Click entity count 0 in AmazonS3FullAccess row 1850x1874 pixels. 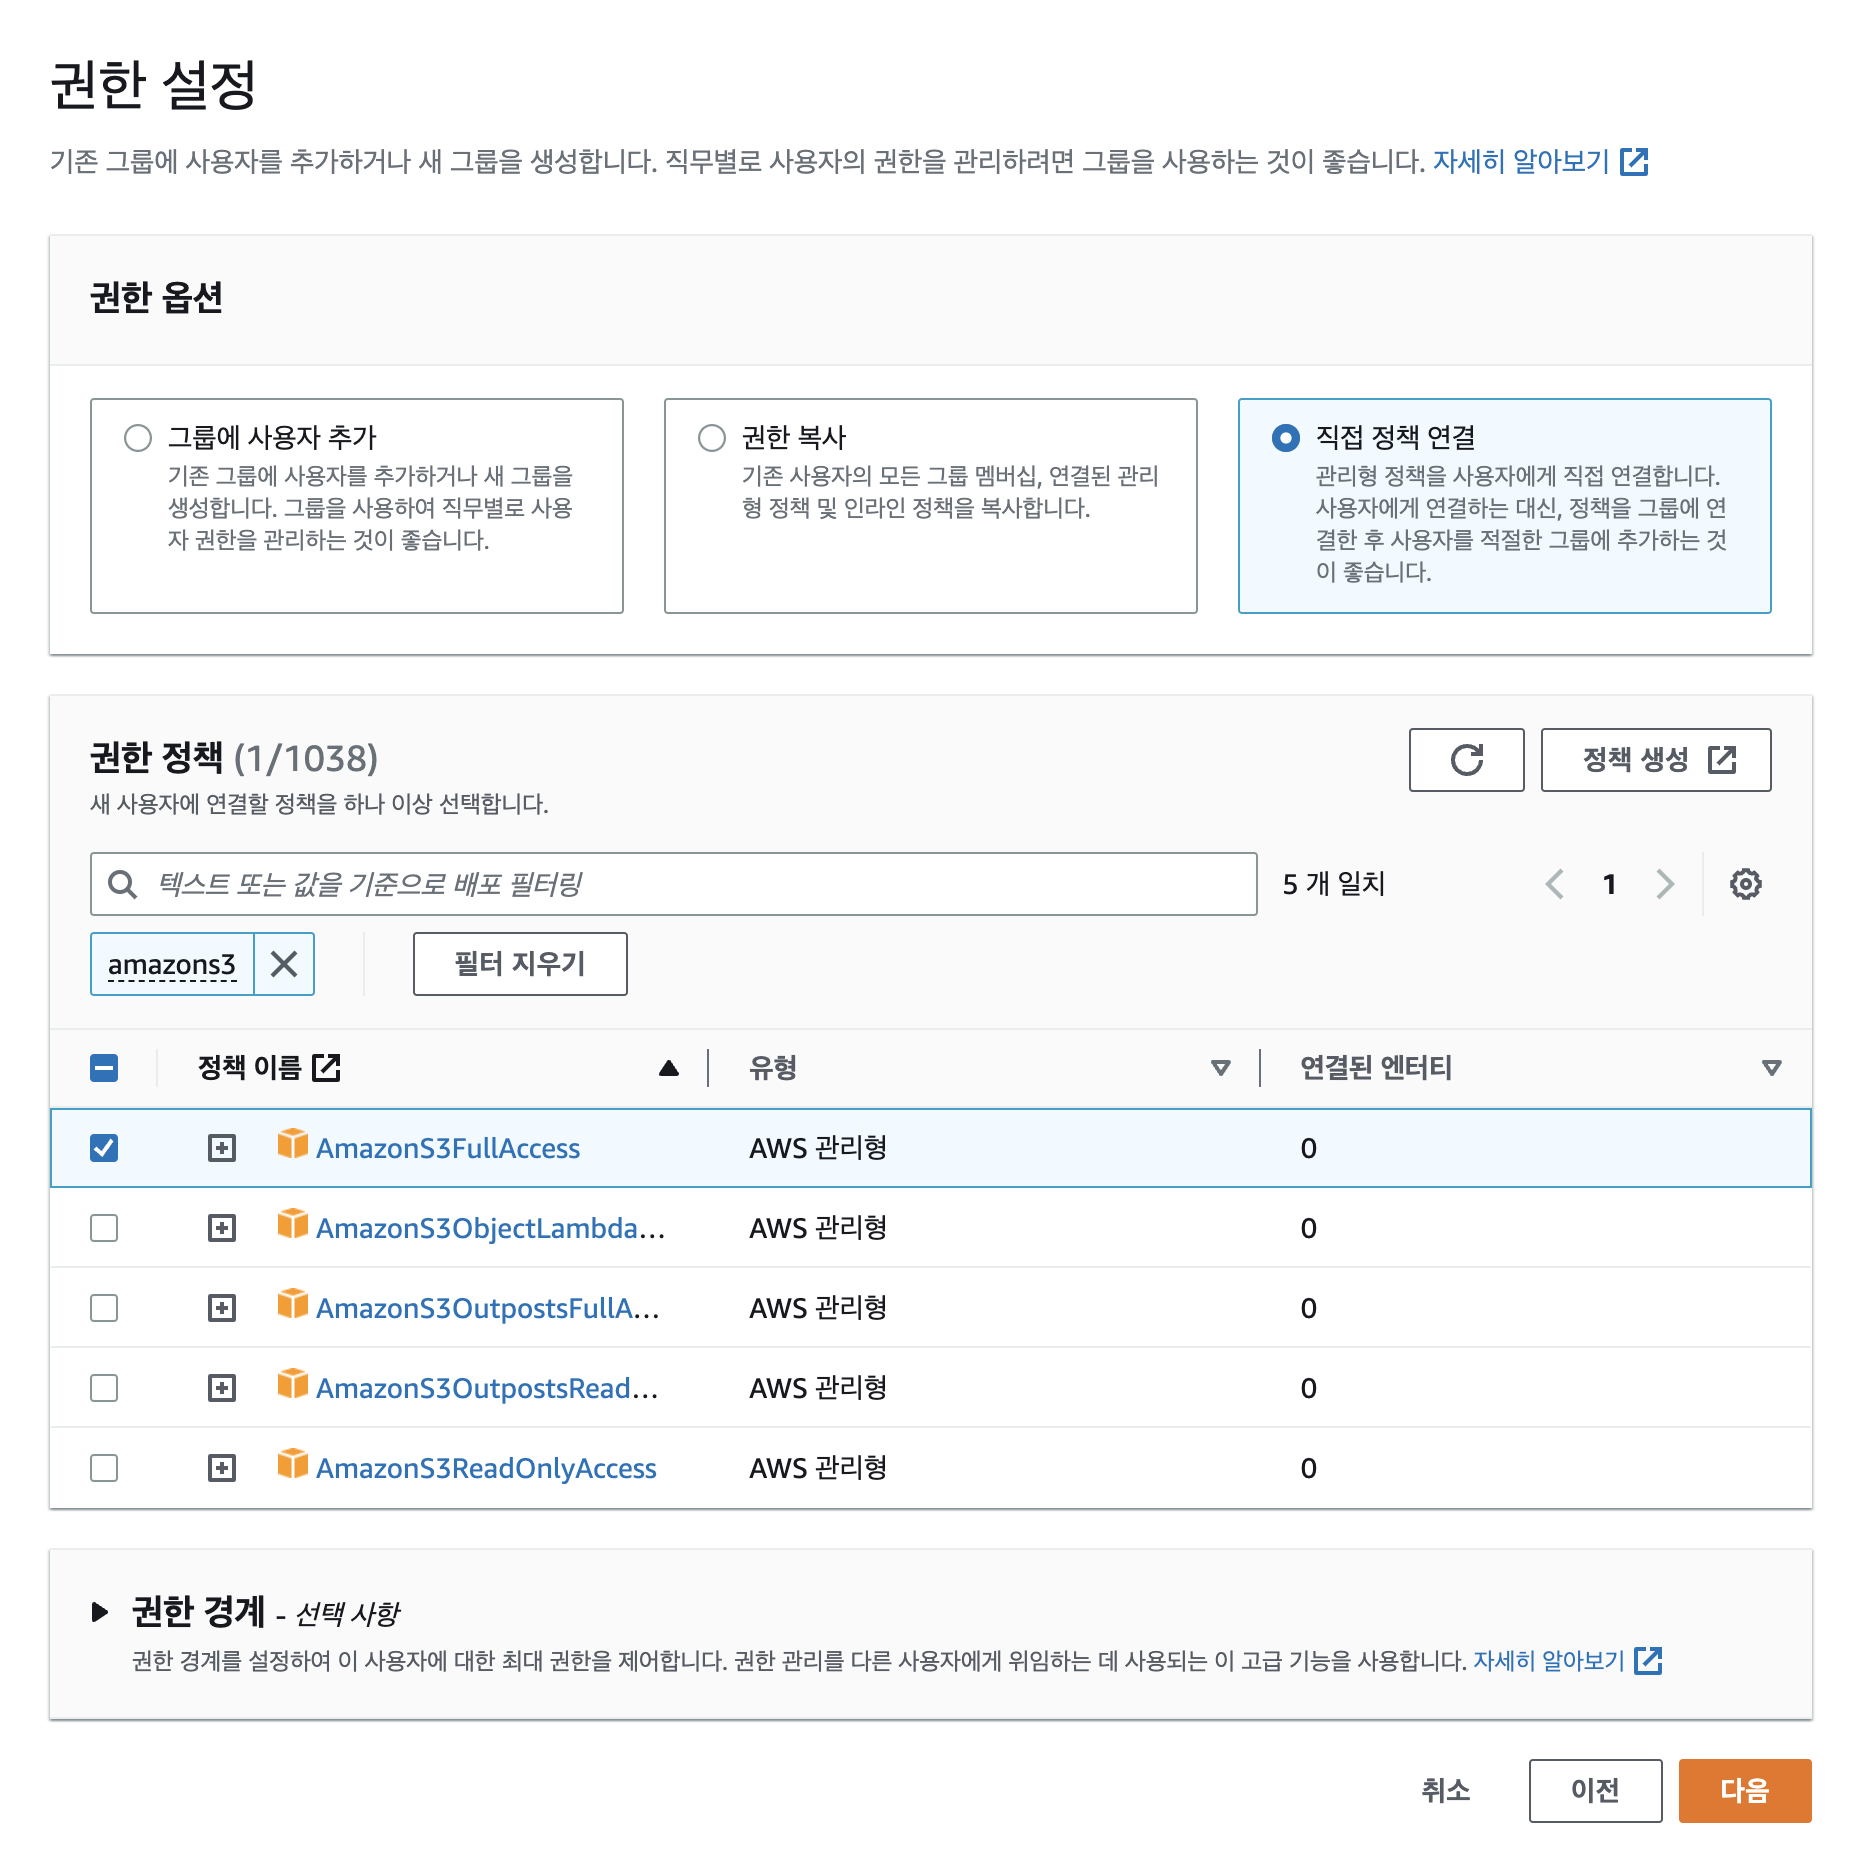tap(1308, 1148)
